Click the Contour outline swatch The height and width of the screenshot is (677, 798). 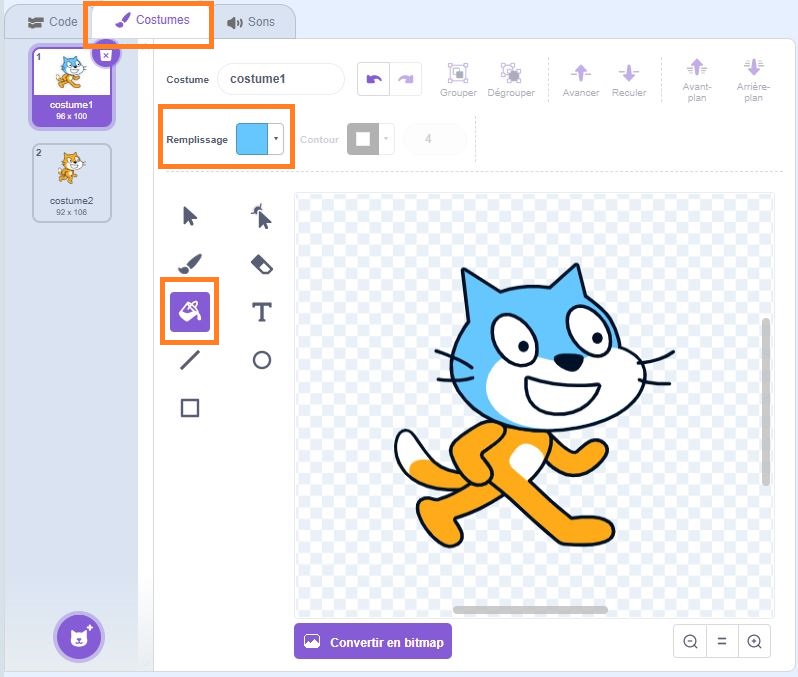coord(363,138)
